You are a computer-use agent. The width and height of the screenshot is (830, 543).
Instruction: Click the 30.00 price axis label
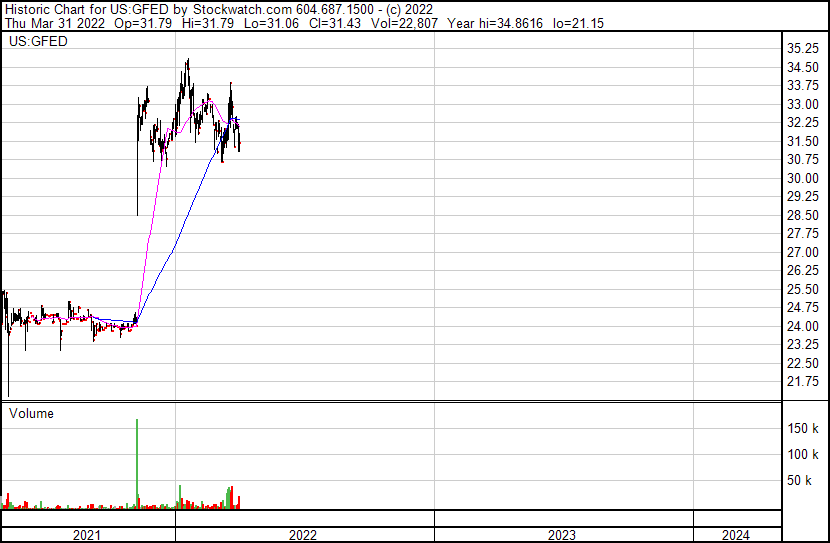click(804, 178)
